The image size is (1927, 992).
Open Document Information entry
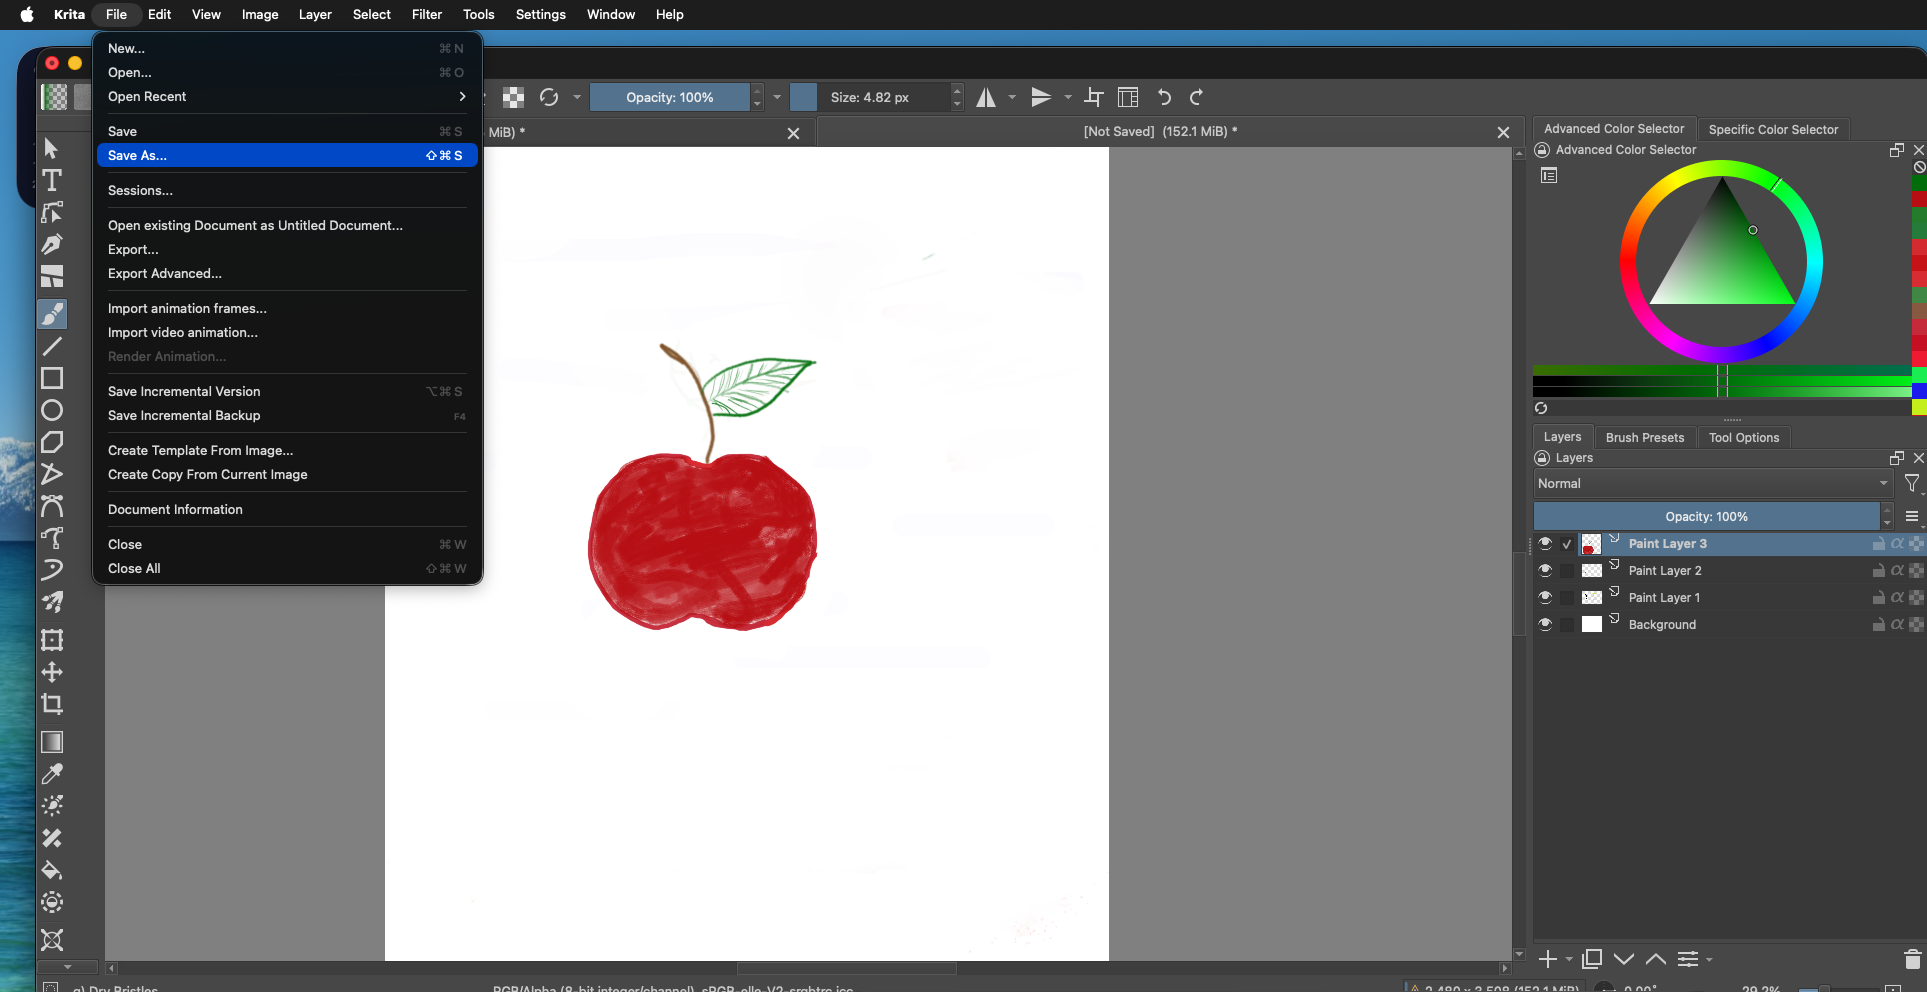coord(175,510)
